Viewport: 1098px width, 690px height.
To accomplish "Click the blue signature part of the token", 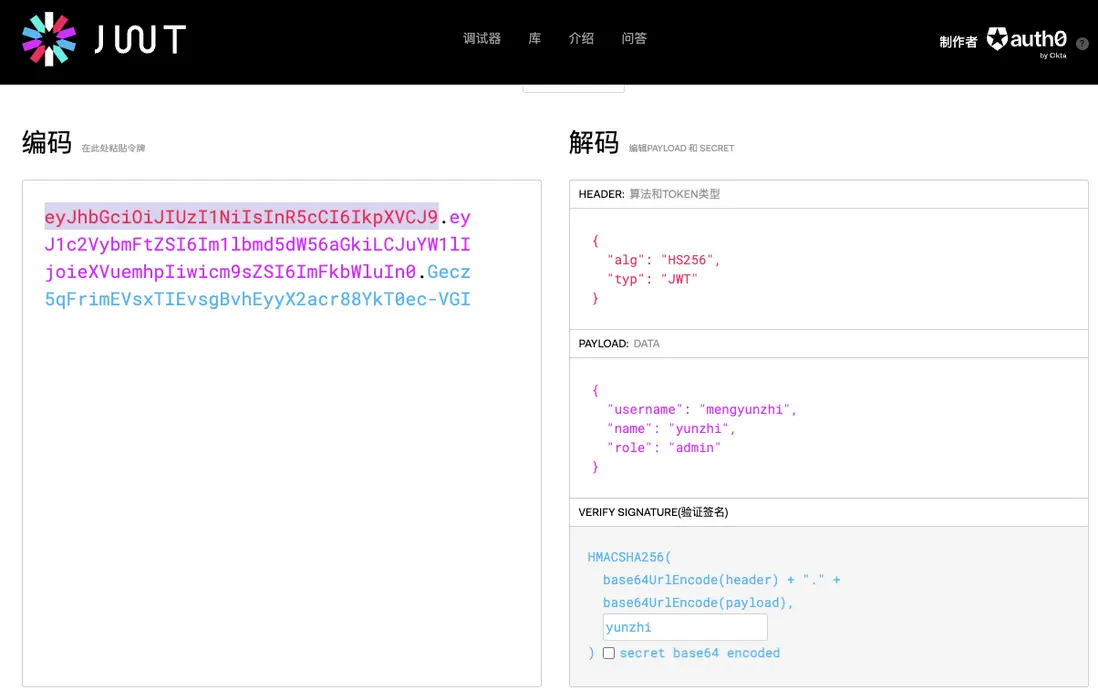I will (x=258, y=299).
